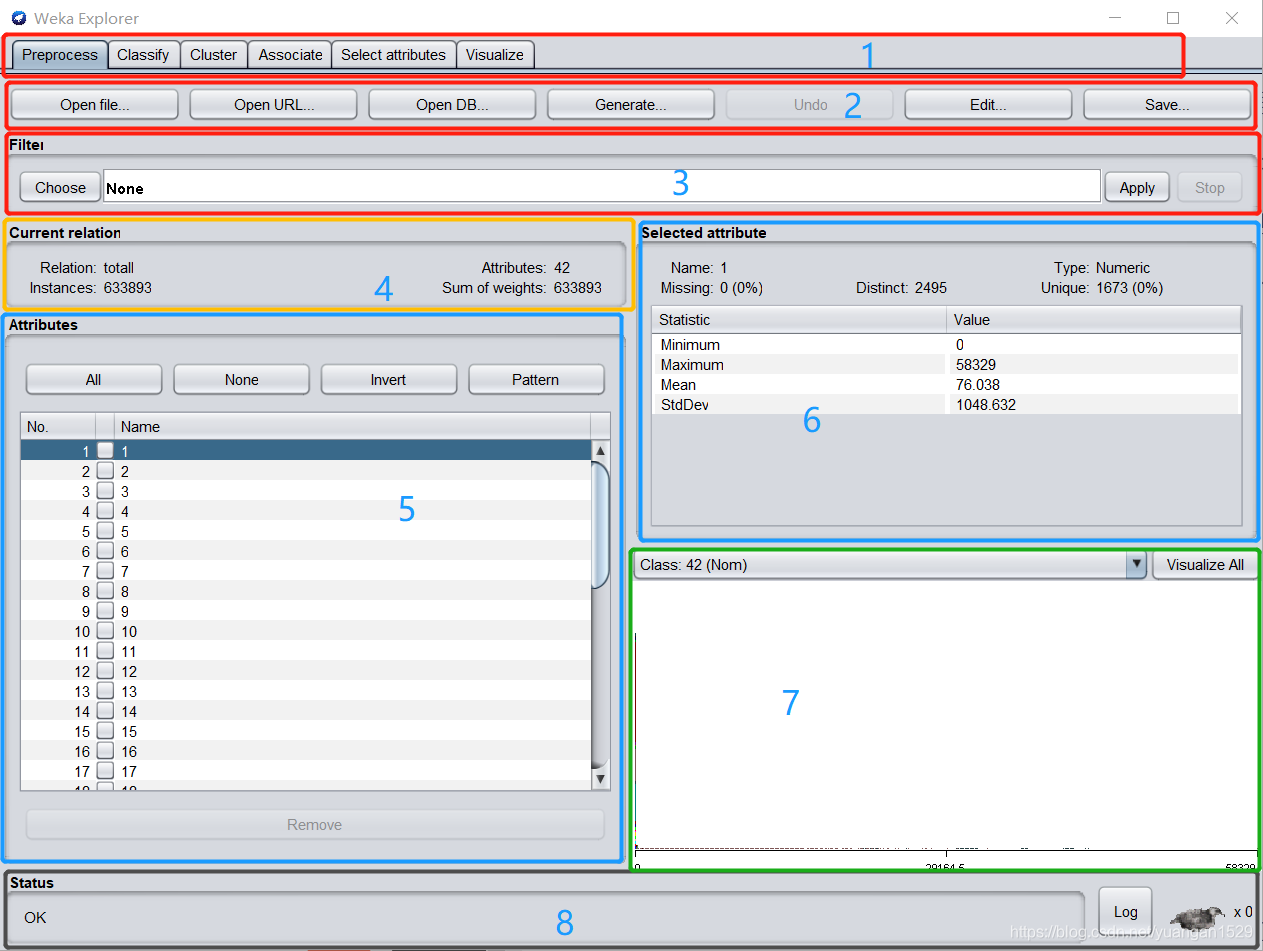Click the Generate... button
Image resolution: width=1263 pixels, height=951 pixels.
coord(631,104)
